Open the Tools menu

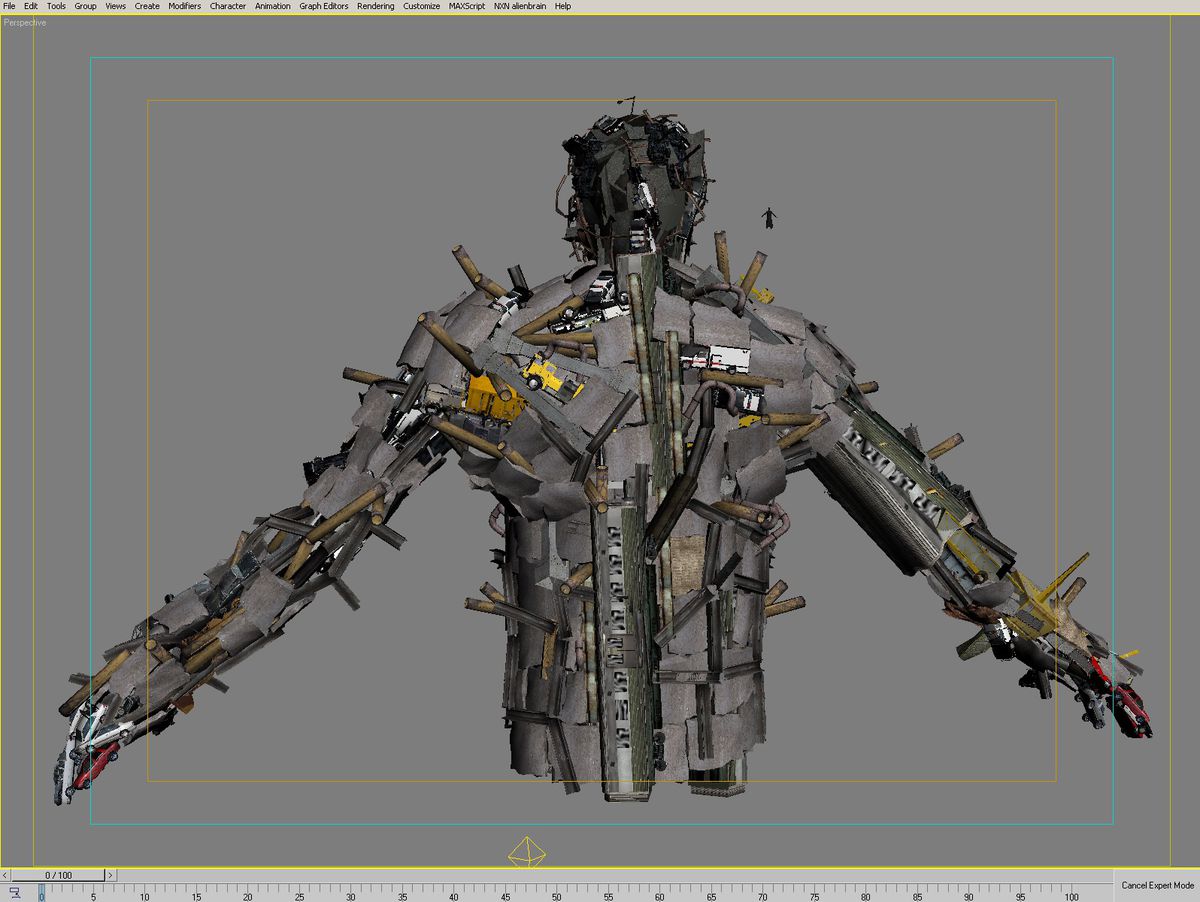[x=55, y=5]
